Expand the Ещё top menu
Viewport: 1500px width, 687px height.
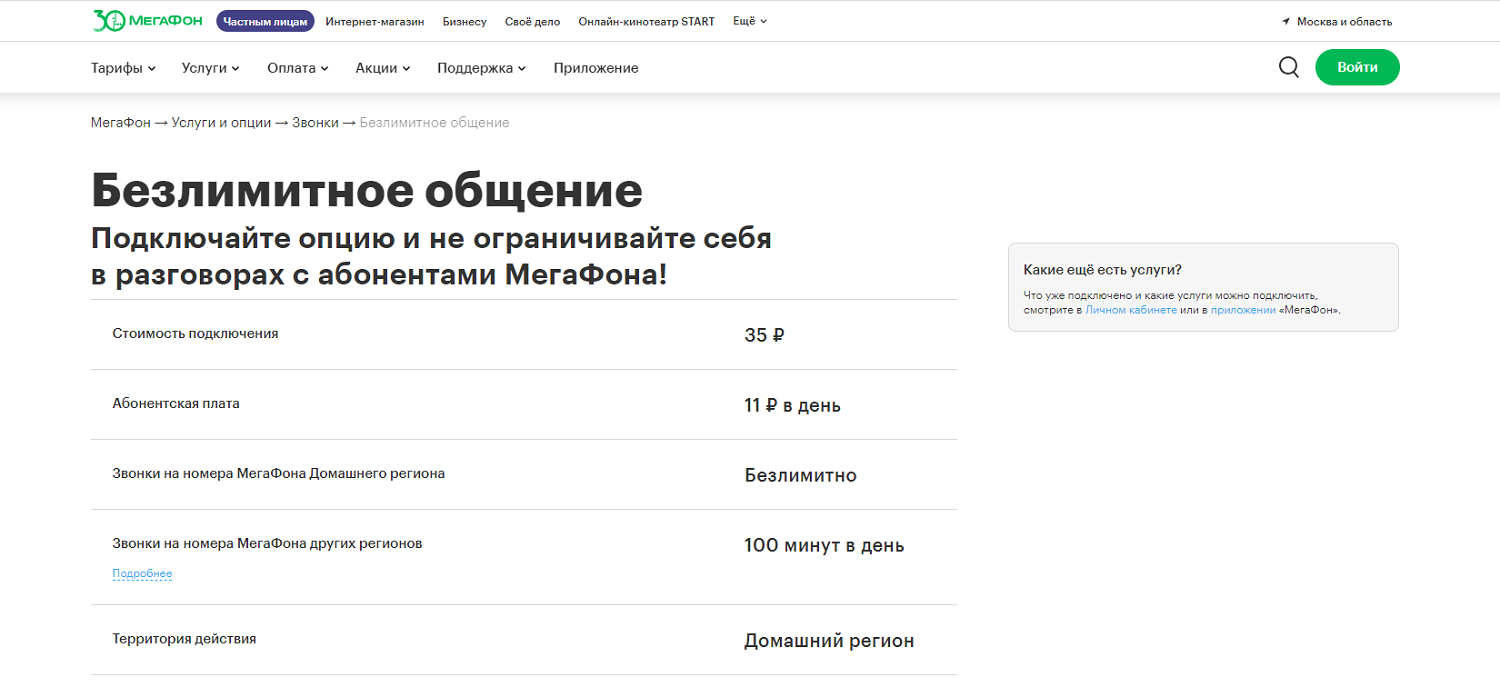point(749,21)
